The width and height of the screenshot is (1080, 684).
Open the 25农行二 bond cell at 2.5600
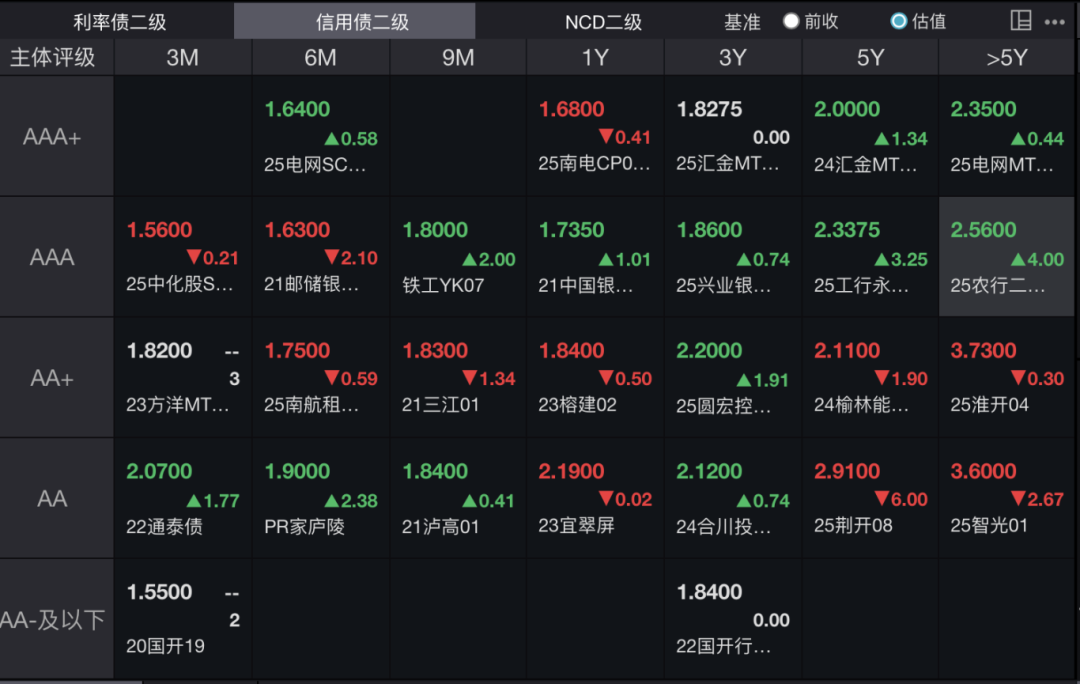click(1007, 258)
